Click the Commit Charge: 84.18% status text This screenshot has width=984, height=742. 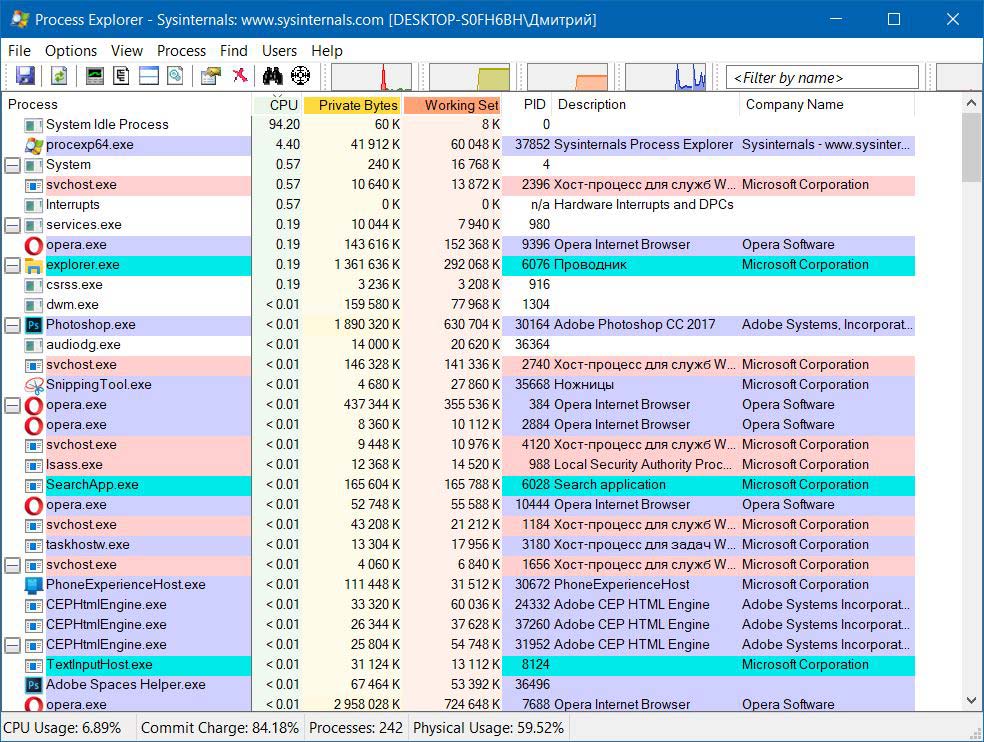220,728
